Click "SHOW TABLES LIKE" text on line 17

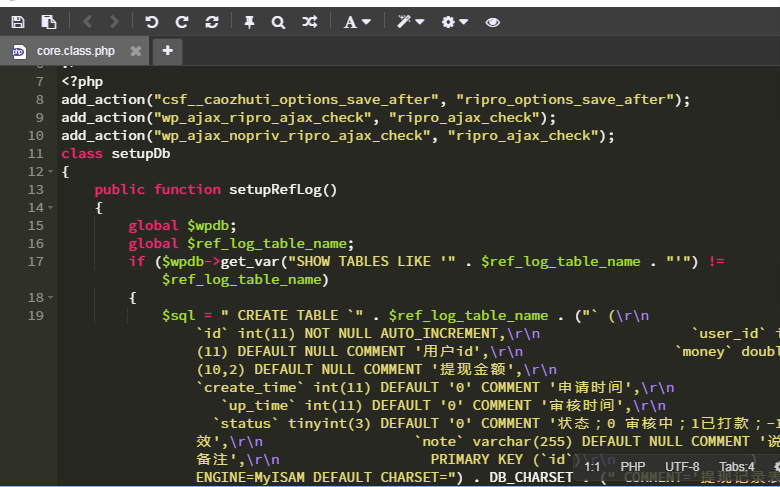pyautogui.click(x=363, y=261)
